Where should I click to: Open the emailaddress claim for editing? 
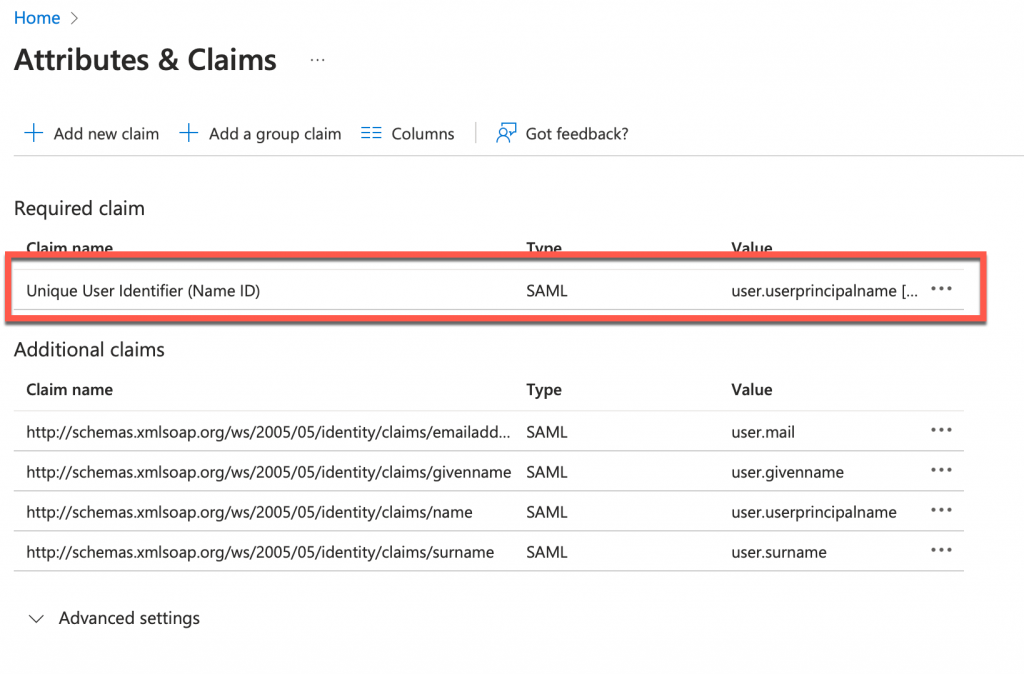pos(270,431)
